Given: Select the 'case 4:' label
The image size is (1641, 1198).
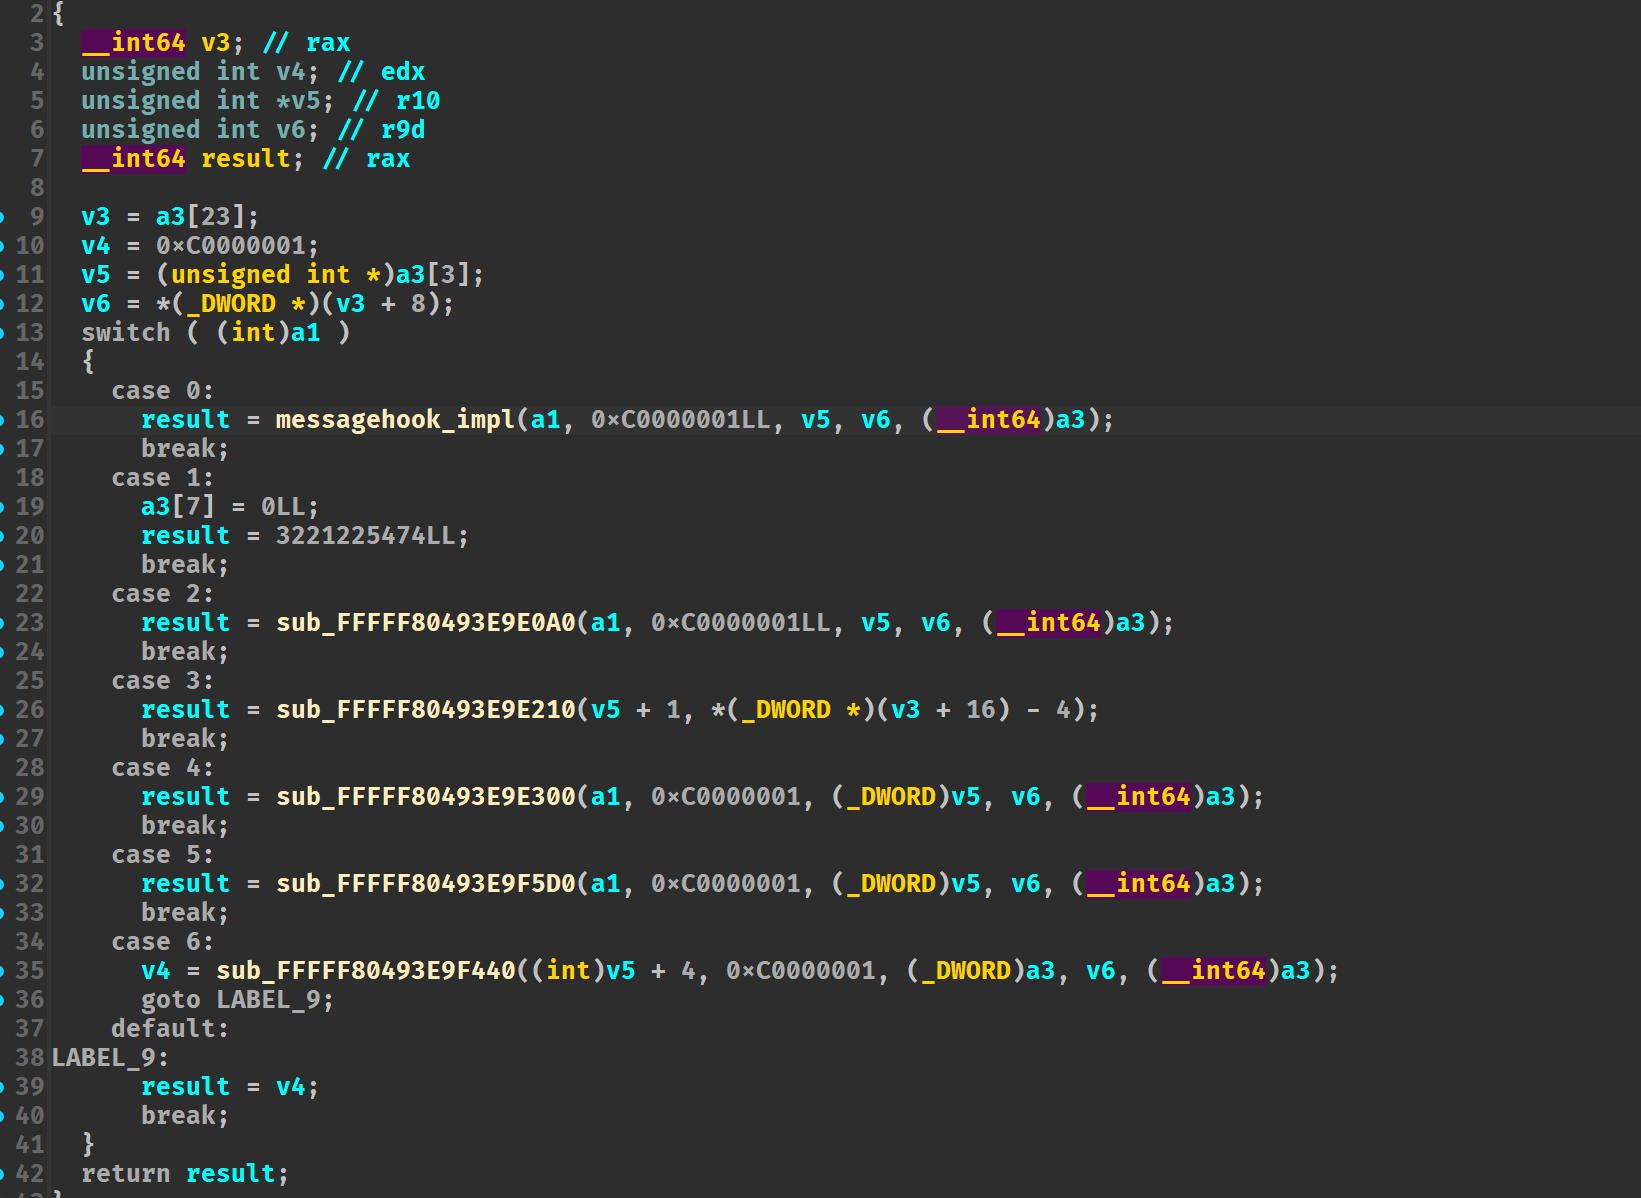Looking at the screenshot, I should coord(162,767).
